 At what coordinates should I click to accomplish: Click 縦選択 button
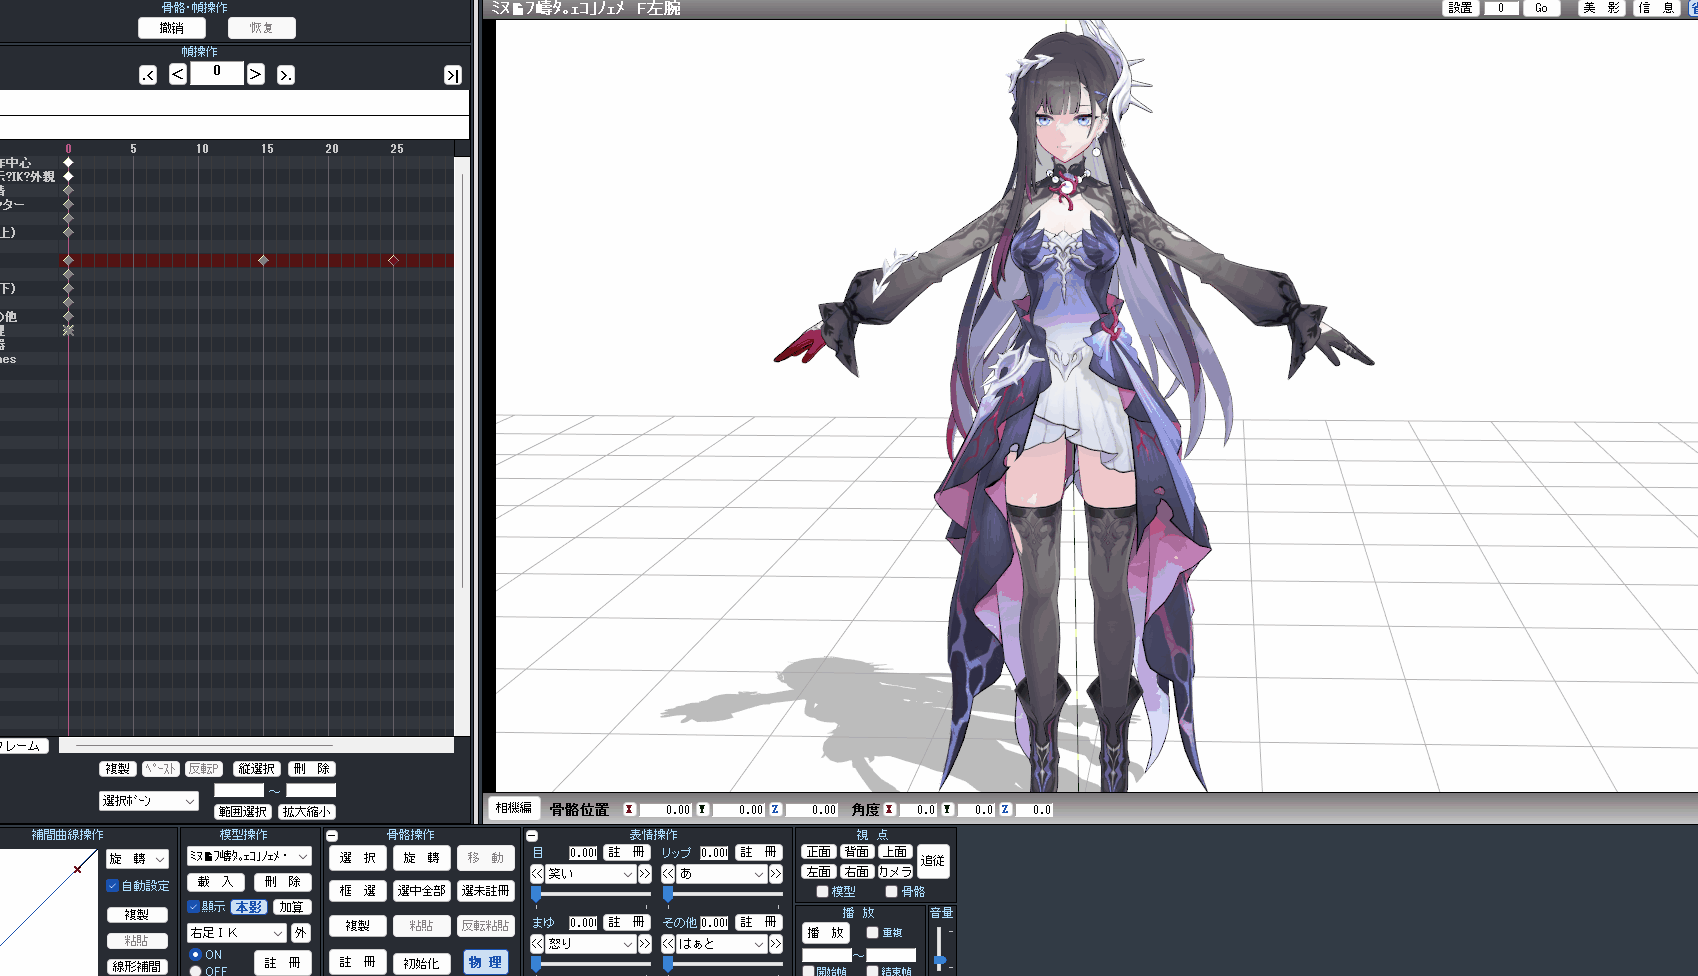tap(257, 769)
